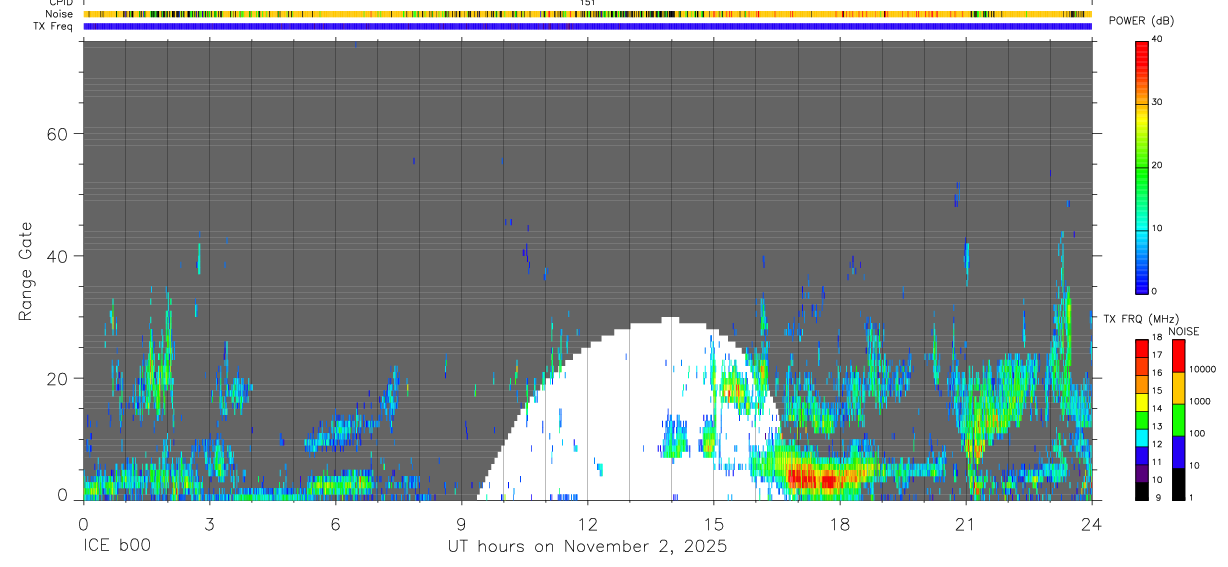Click the '9' hour tick on time axis
The height and width of the screenshot is (567, 1228).
(461, 523)
